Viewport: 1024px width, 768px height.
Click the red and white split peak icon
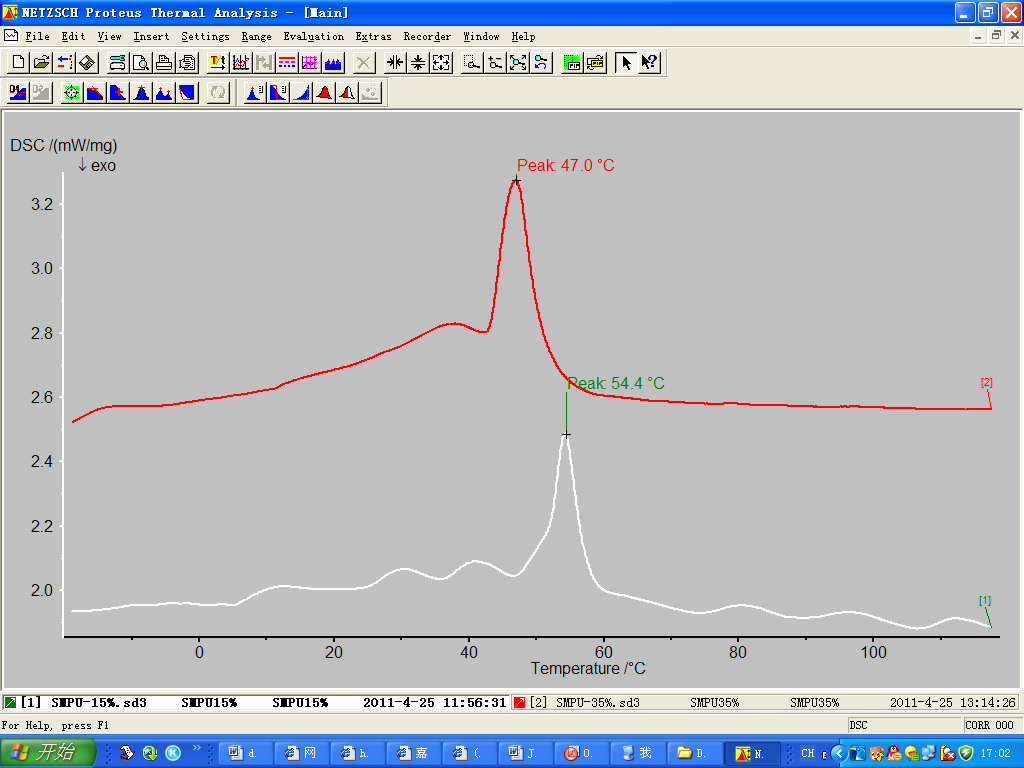coord(347,93)
